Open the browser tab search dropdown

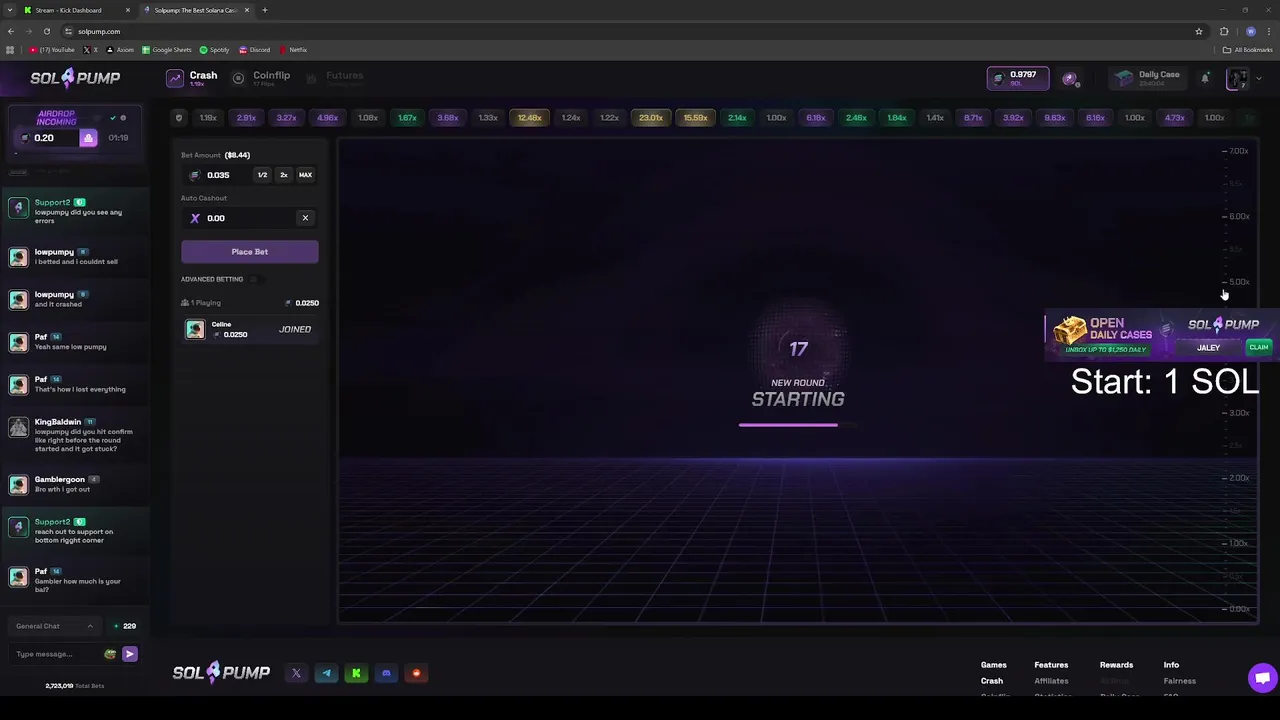[x=10, y=10]
